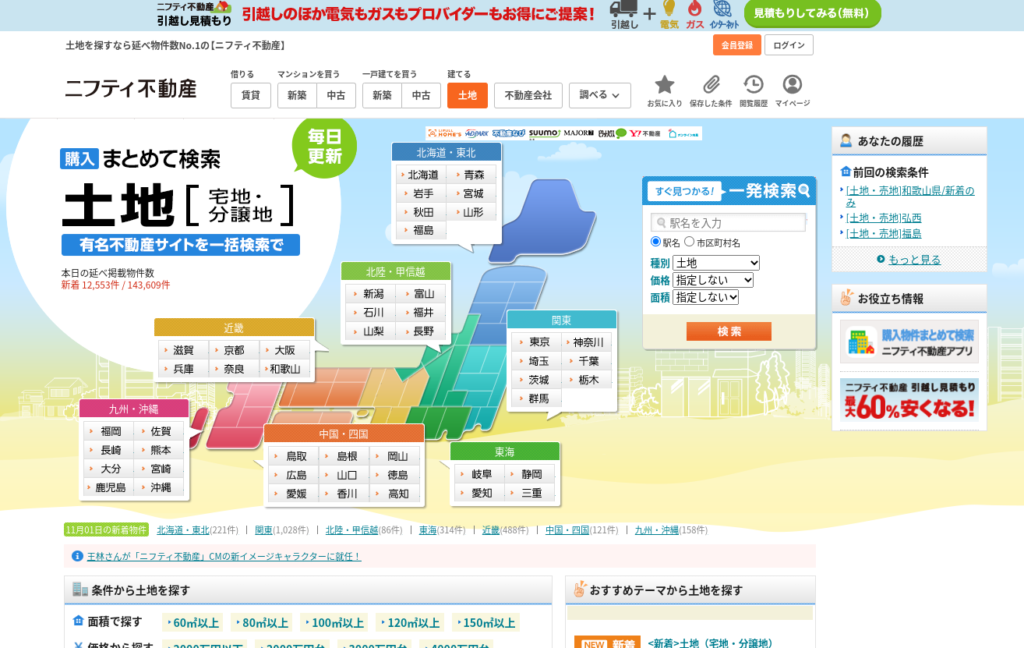Open the 不動産会社 tab
The width and height of the screenshot is (1024, 648).
tap(528, 95)
